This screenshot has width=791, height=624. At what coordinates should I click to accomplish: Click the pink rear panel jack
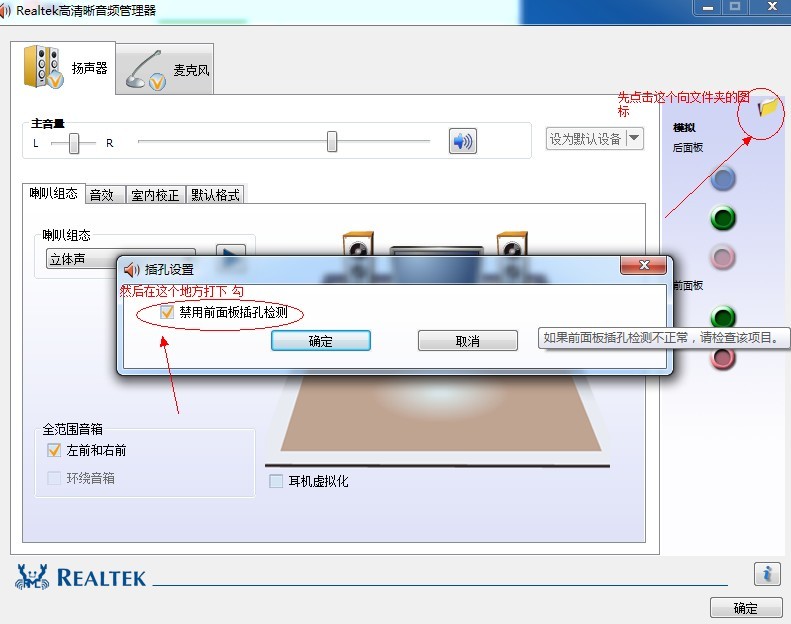tap(723, 257)
